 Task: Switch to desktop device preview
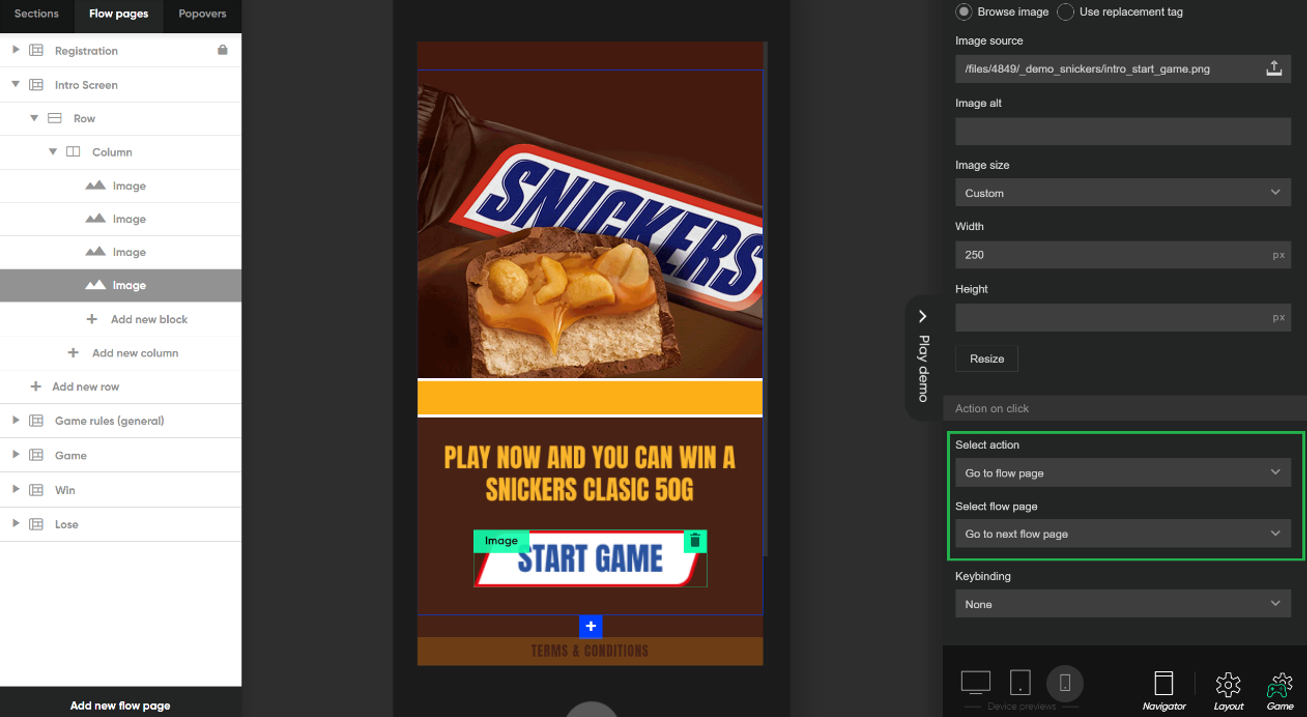tap(976, 683)
